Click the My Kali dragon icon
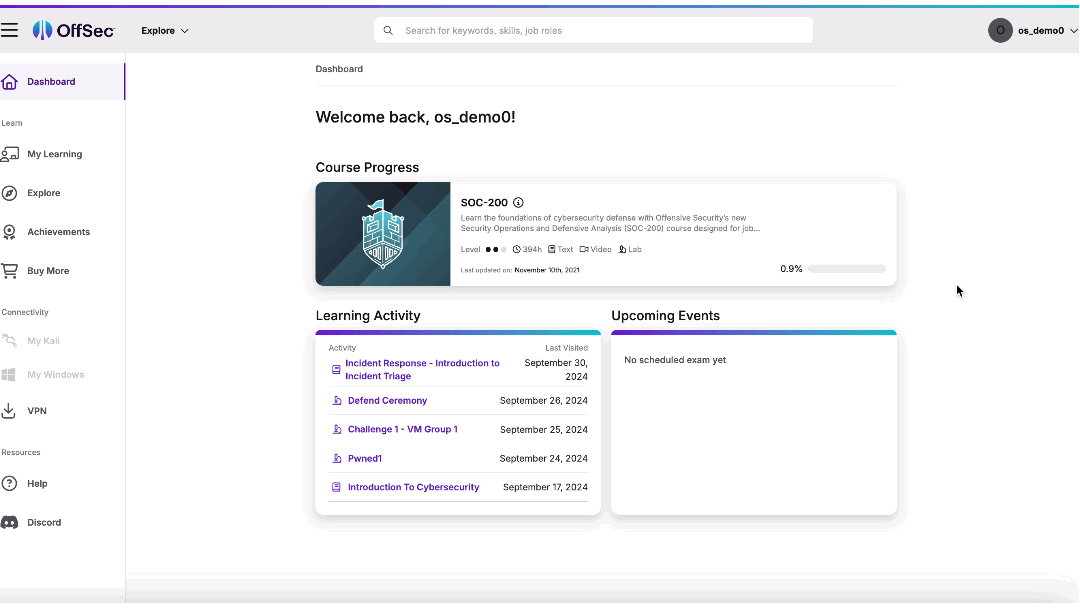This screenshot has width=1080, height=608. click(x=10, y=340)
